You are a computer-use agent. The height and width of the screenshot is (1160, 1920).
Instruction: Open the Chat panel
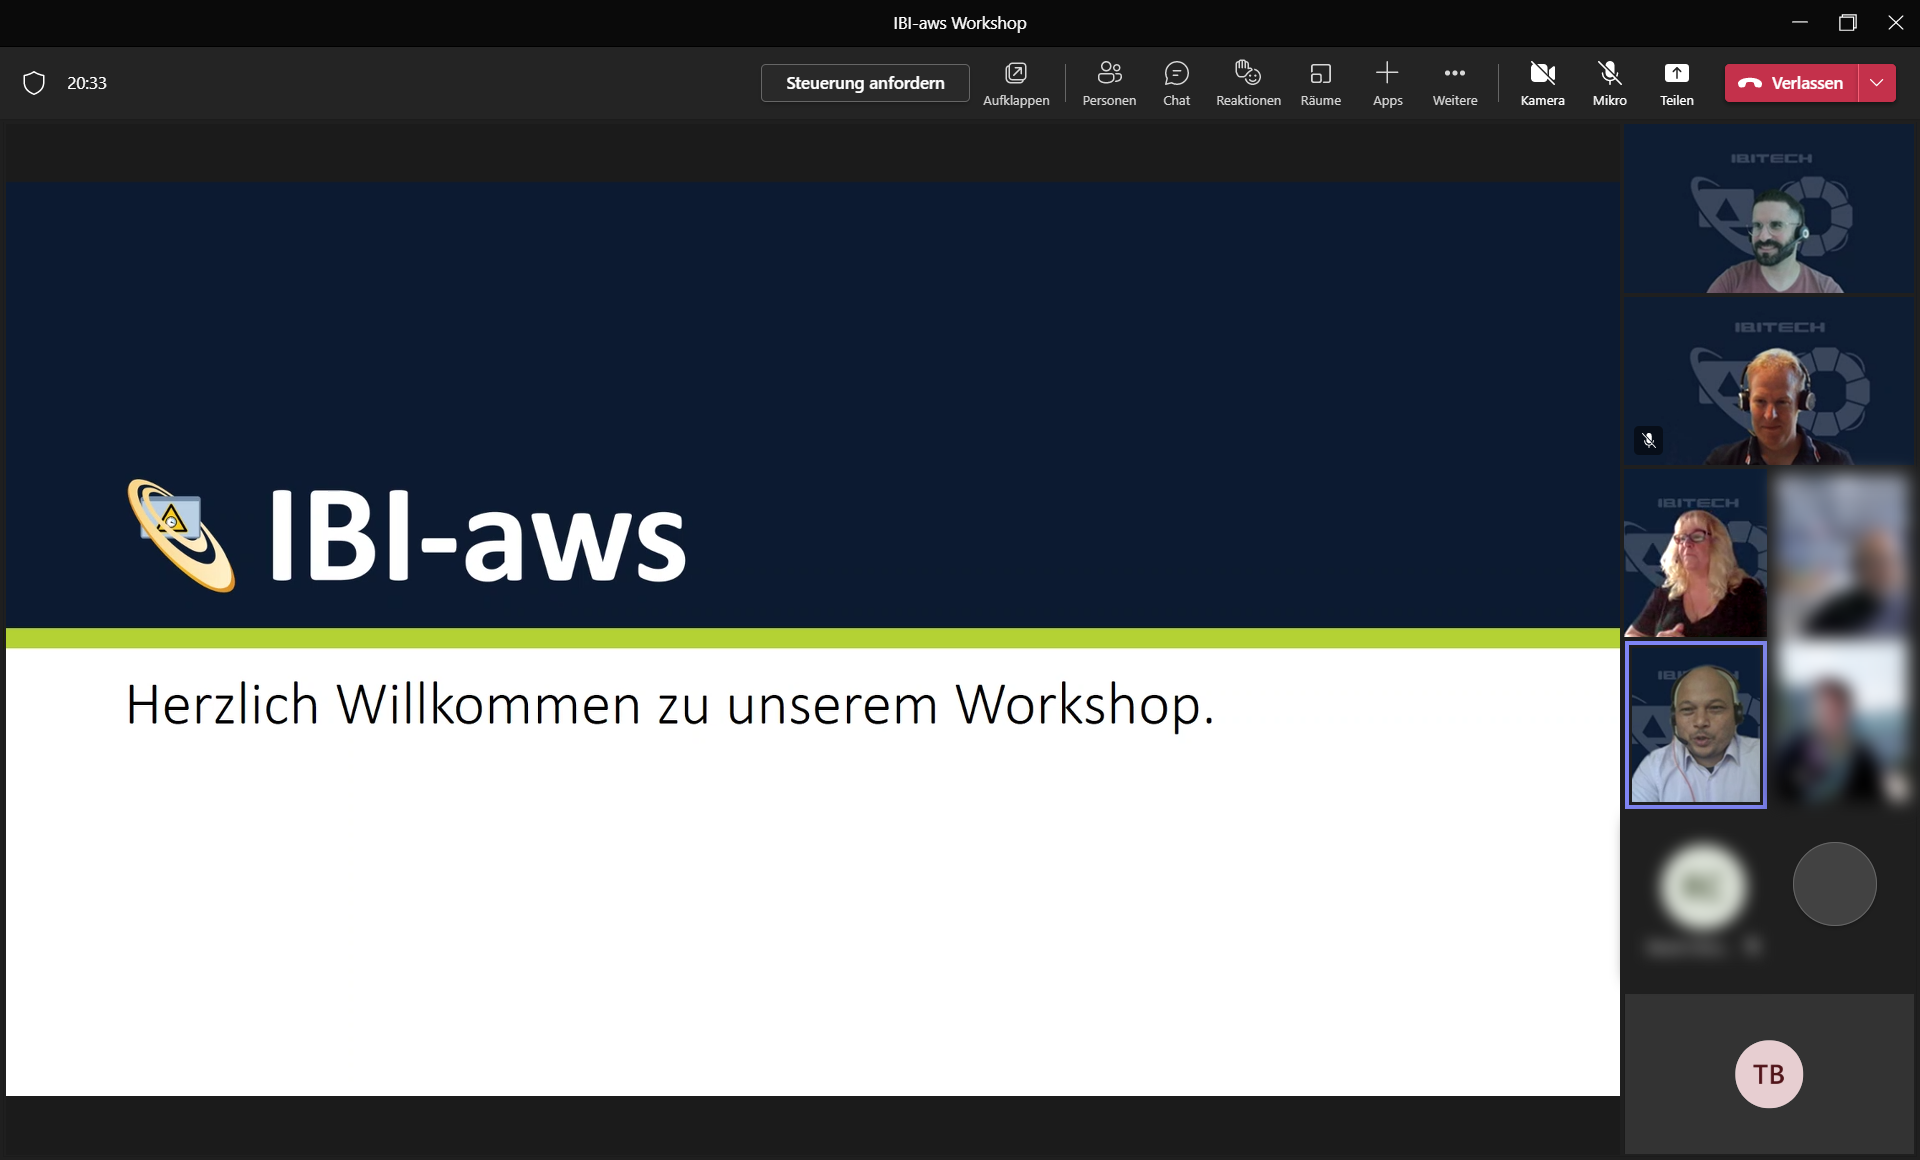(1175, 82)
